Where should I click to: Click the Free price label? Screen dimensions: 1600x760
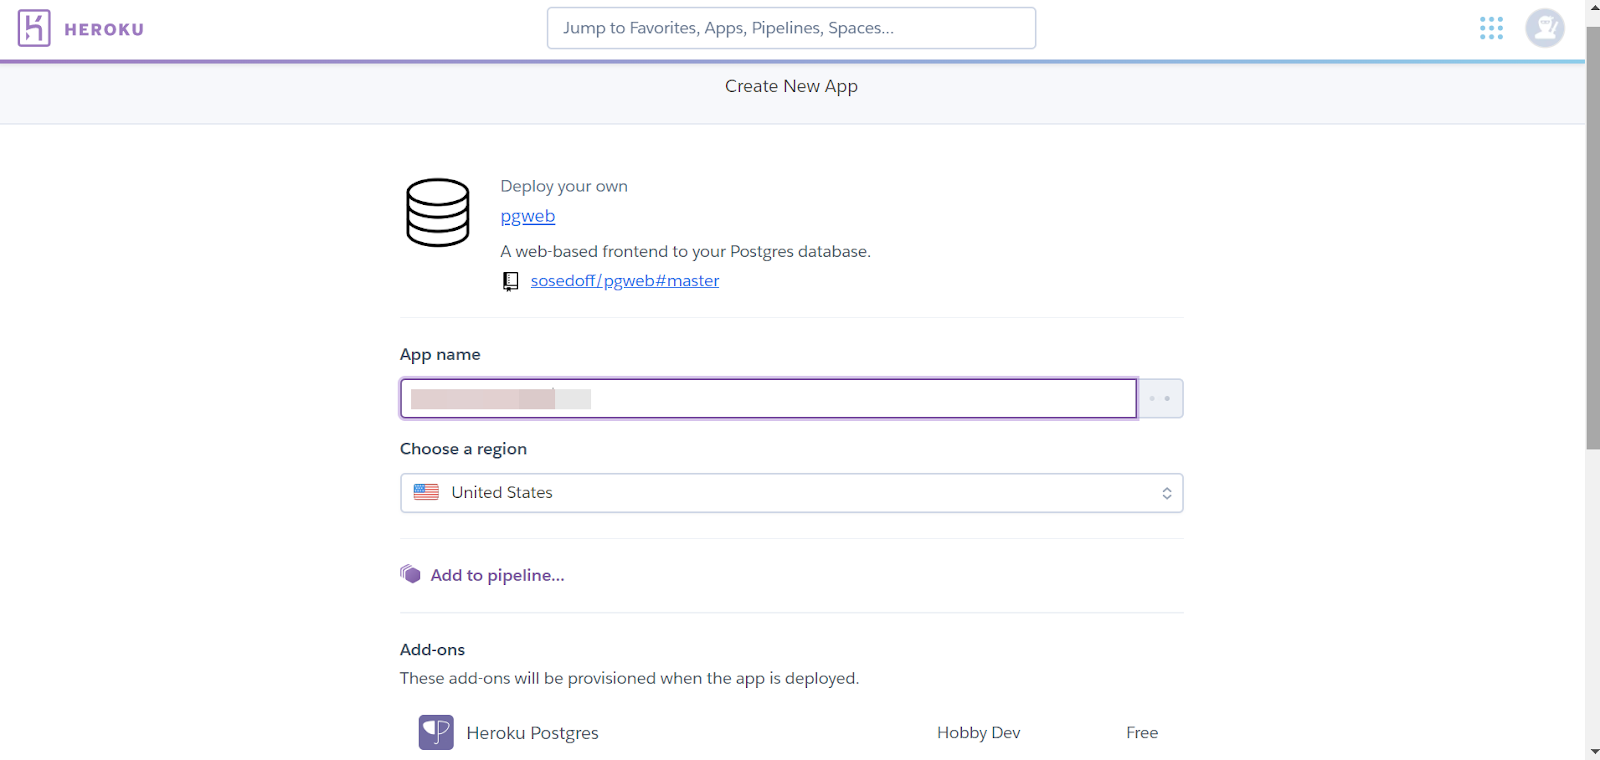(x=1142, y=733)
